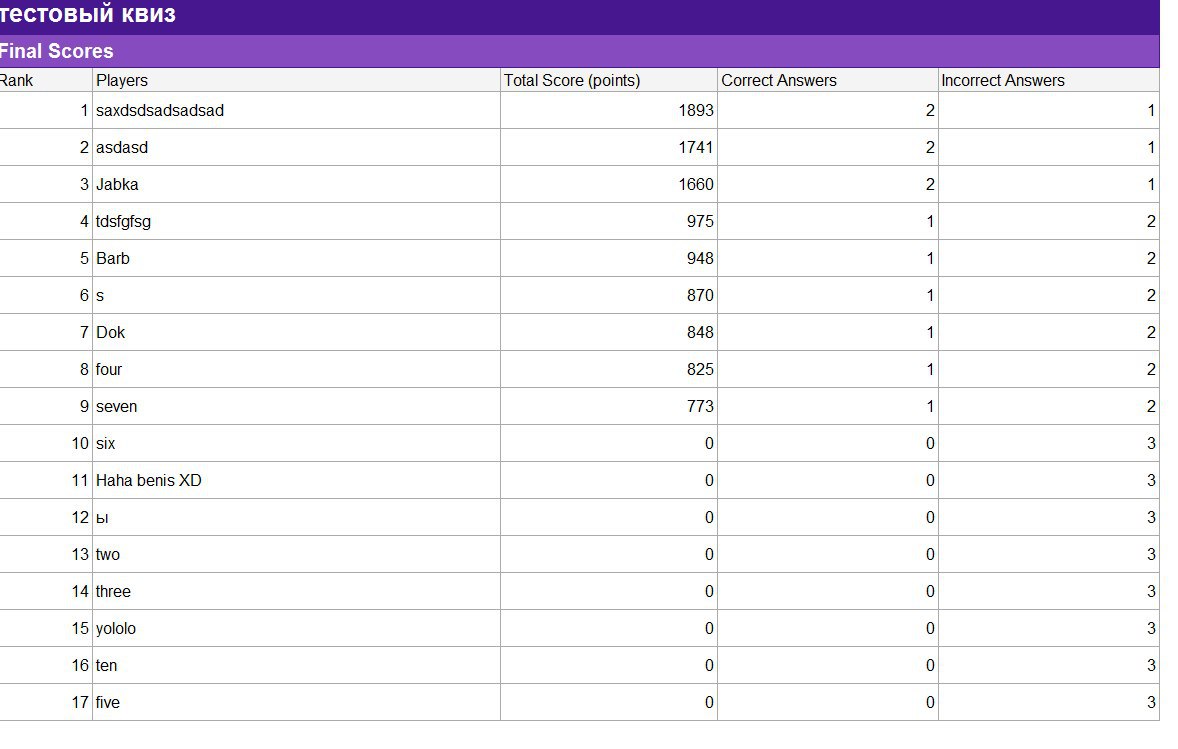The width and height of the screenshot is (1178, 749).
Task: Click player name 'yololo'
Action: pos(116,629)
